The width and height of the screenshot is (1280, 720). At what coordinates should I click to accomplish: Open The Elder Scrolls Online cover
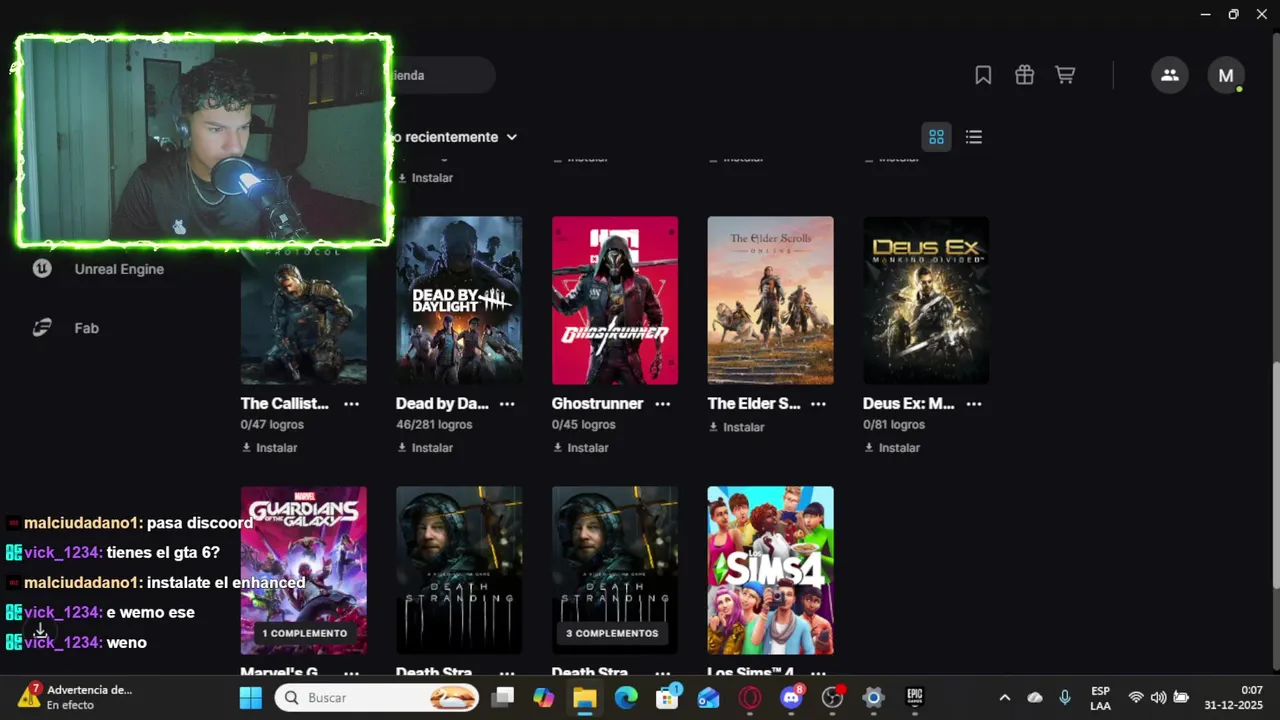tap(770, 300)
